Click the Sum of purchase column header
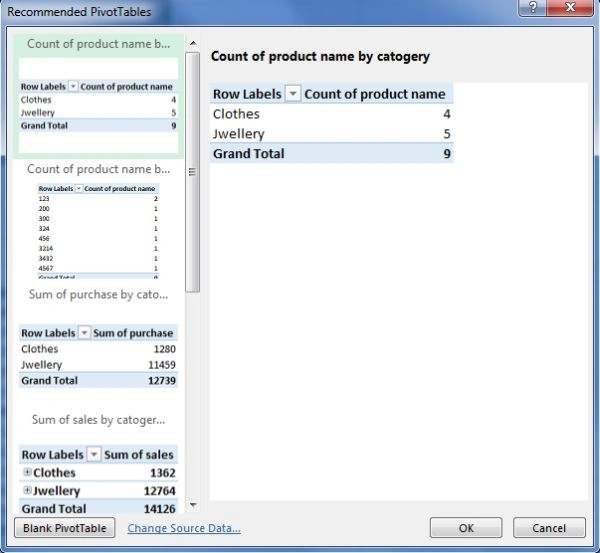 pos(133,333)
